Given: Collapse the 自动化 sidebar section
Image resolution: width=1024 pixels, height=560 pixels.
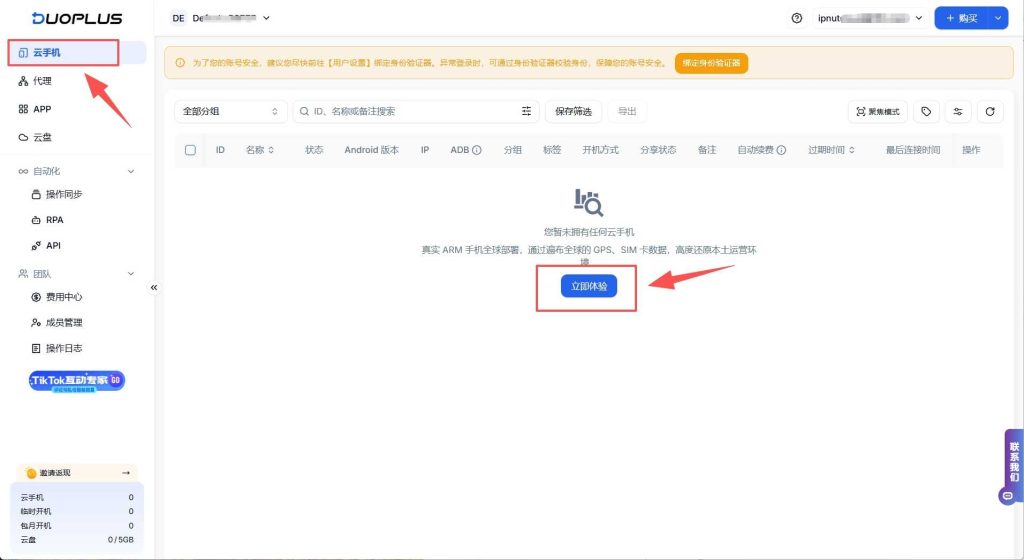Looking at the screenshot, I should tap(130, 171).
